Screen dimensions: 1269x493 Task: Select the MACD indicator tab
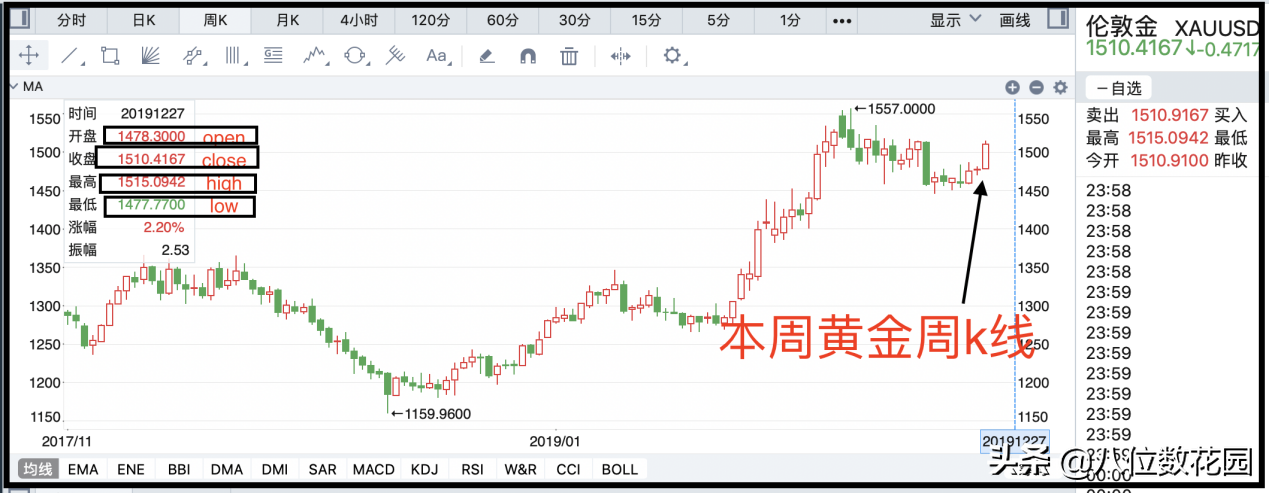coord(374,468)
